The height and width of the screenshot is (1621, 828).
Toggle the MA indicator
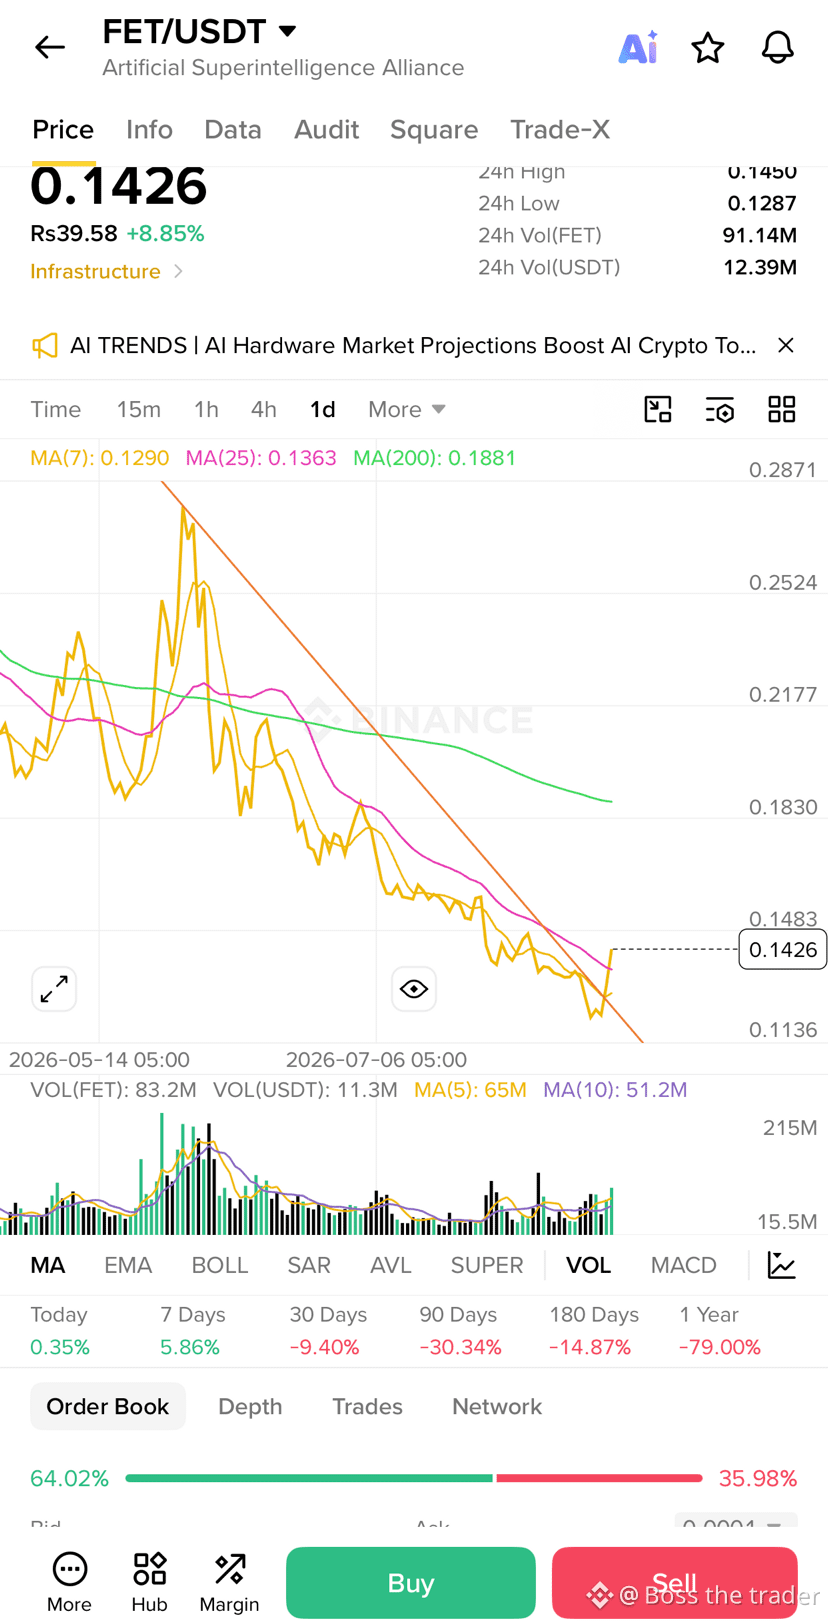pyautogui.click(x=48, y=1266)
